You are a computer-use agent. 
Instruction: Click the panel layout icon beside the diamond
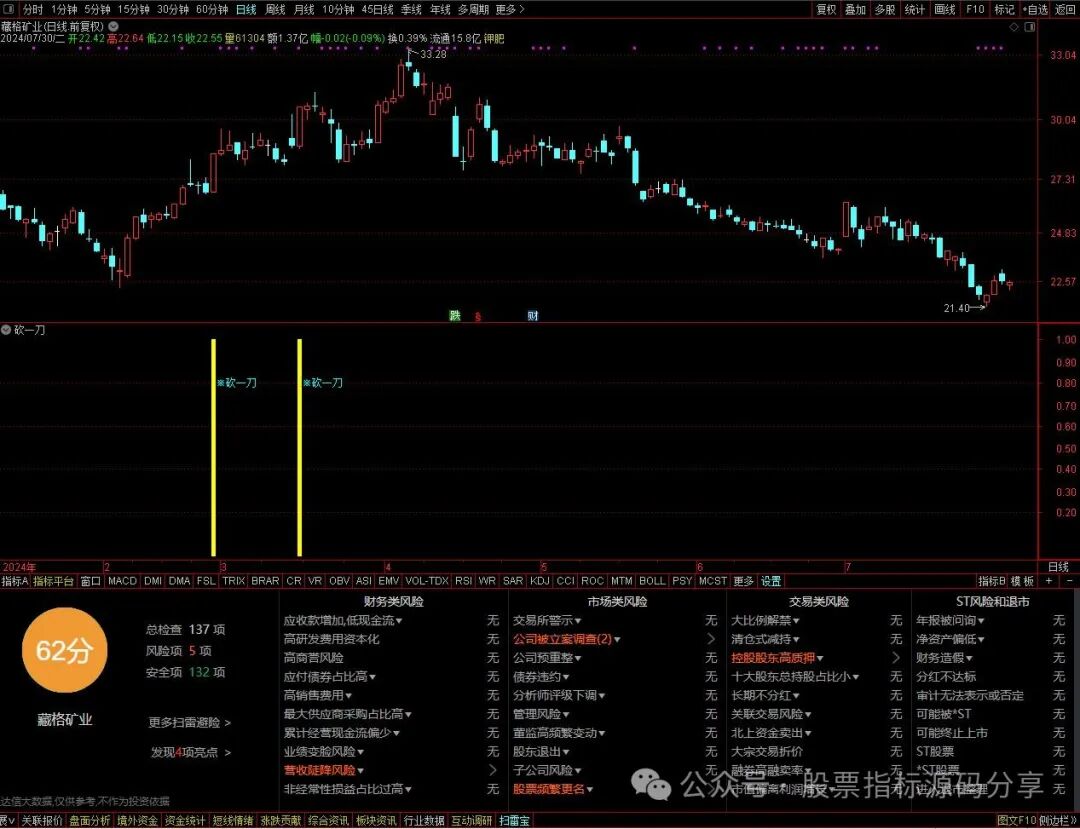coord(1030,27)
